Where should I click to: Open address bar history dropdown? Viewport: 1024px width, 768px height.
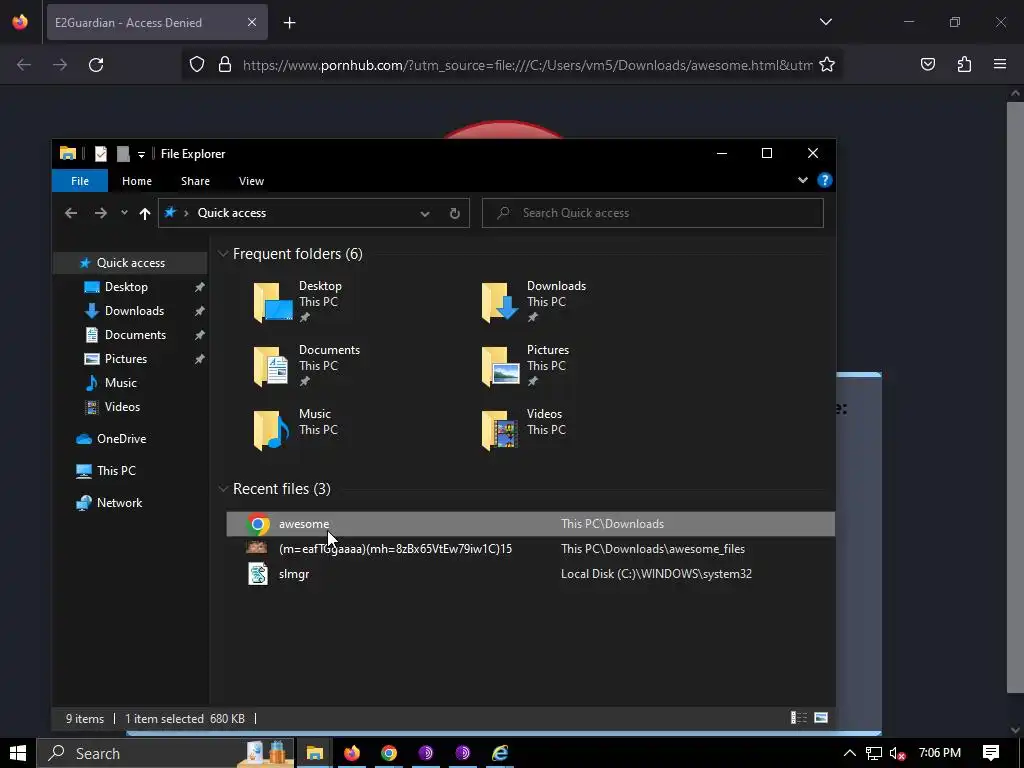coord(424,214)
